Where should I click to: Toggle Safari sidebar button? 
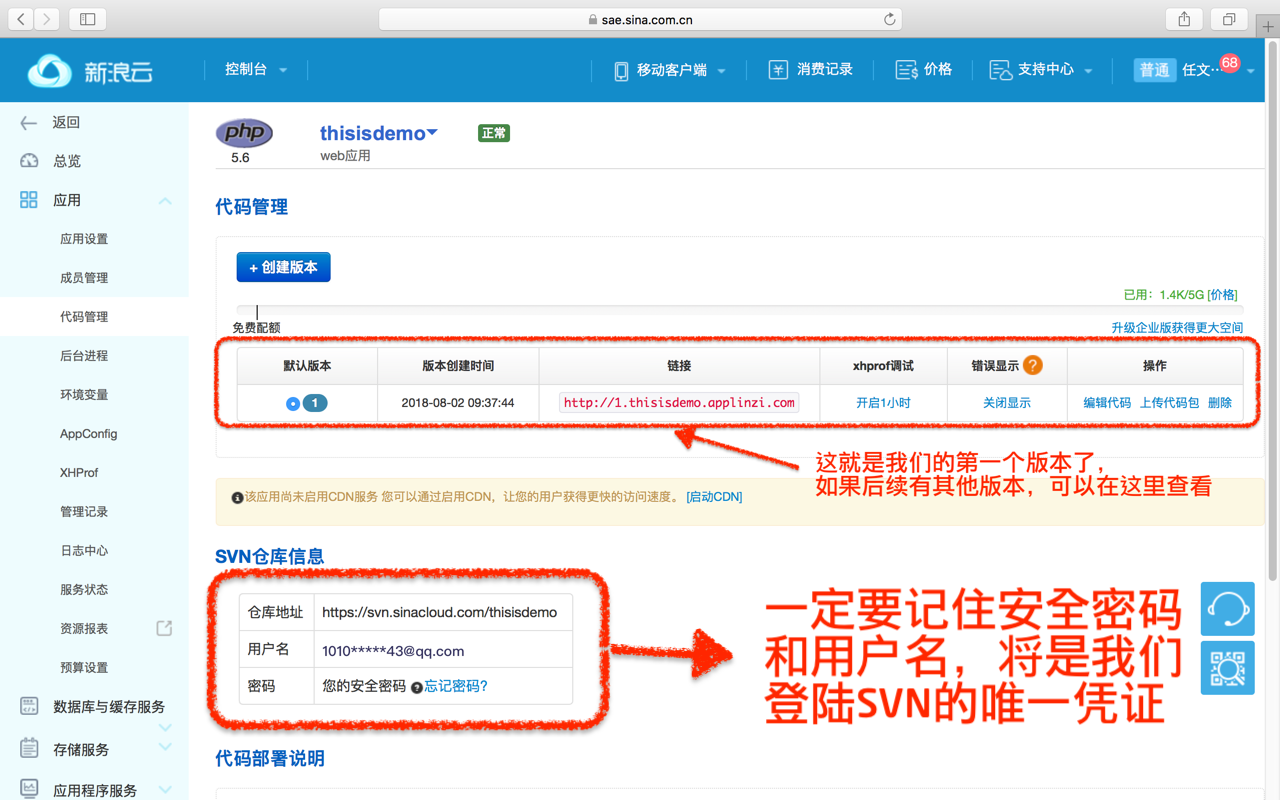pos(88,19)
